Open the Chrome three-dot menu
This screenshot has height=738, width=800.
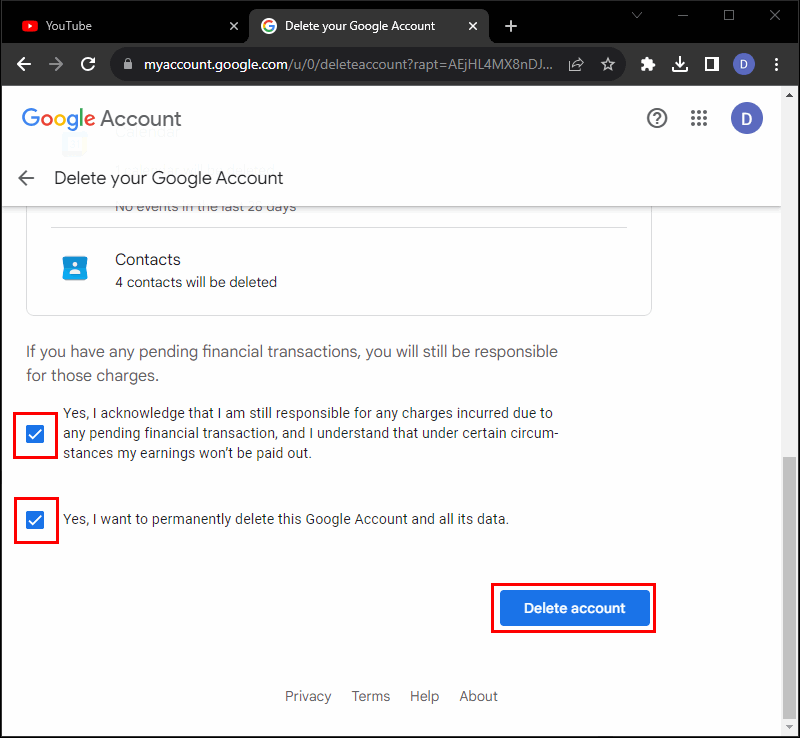click(776, 64)
